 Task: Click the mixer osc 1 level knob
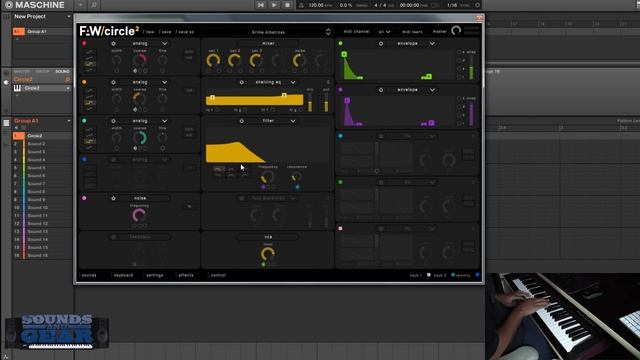tap(213, 60)
